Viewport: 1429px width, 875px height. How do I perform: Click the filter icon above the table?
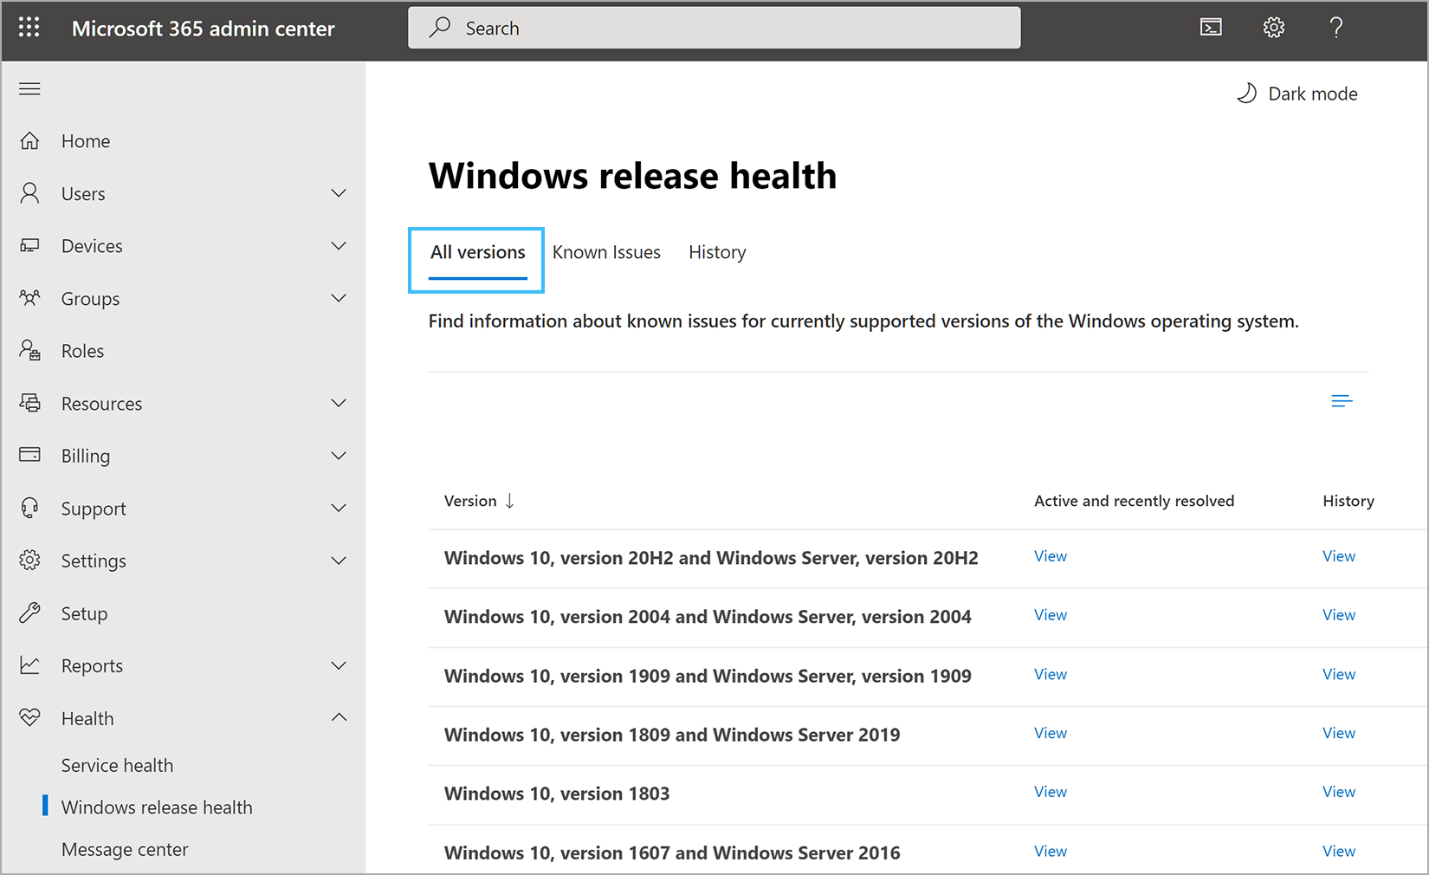(x=1341, y=400)
